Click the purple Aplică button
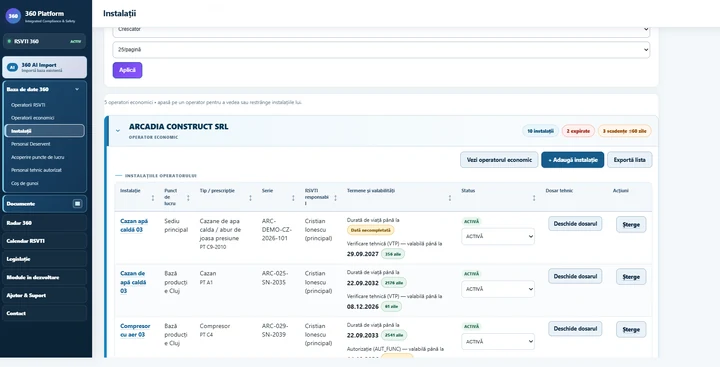Screen dimensions: 720x367 point(127,70)
